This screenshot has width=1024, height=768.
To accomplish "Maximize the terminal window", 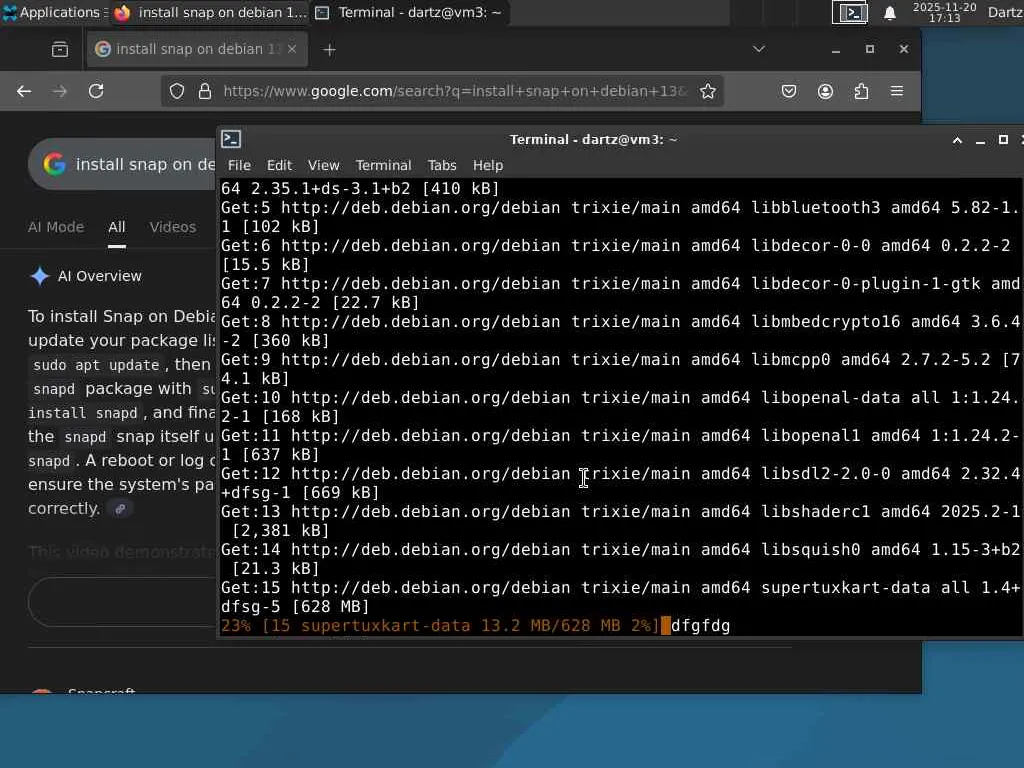I will [1003, 140].
